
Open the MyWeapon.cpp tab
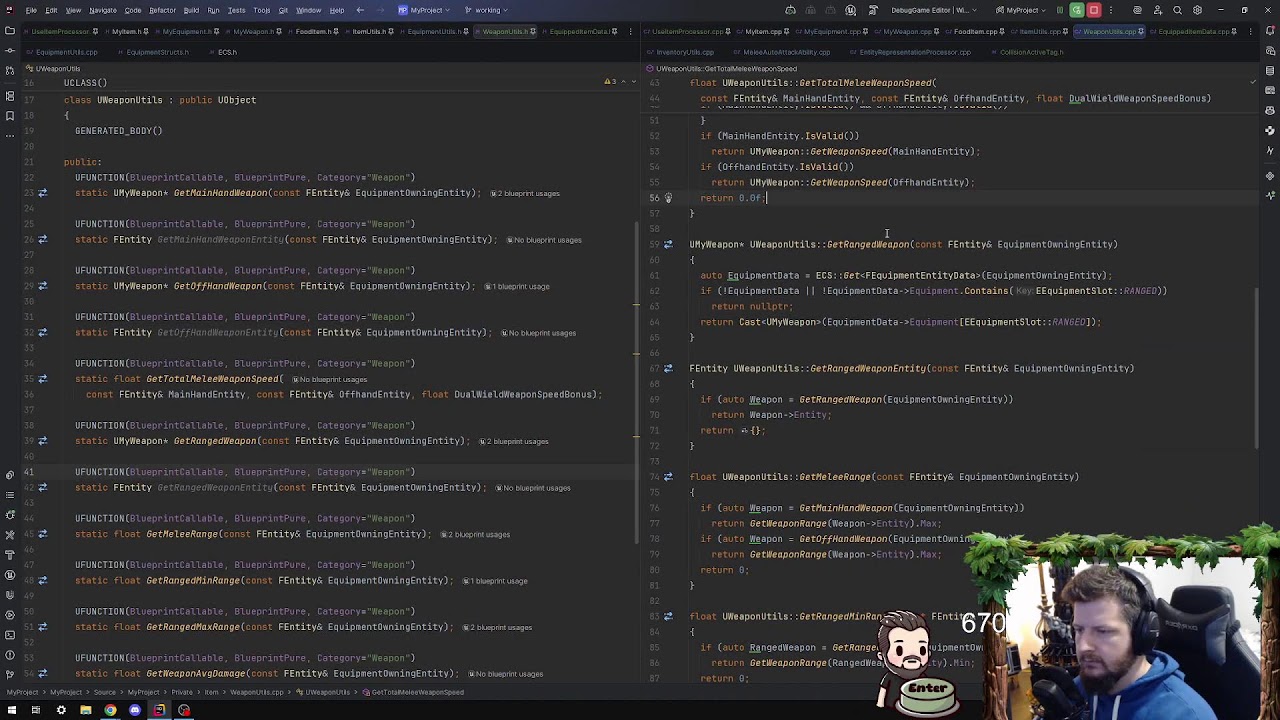[x=907, y=31]
